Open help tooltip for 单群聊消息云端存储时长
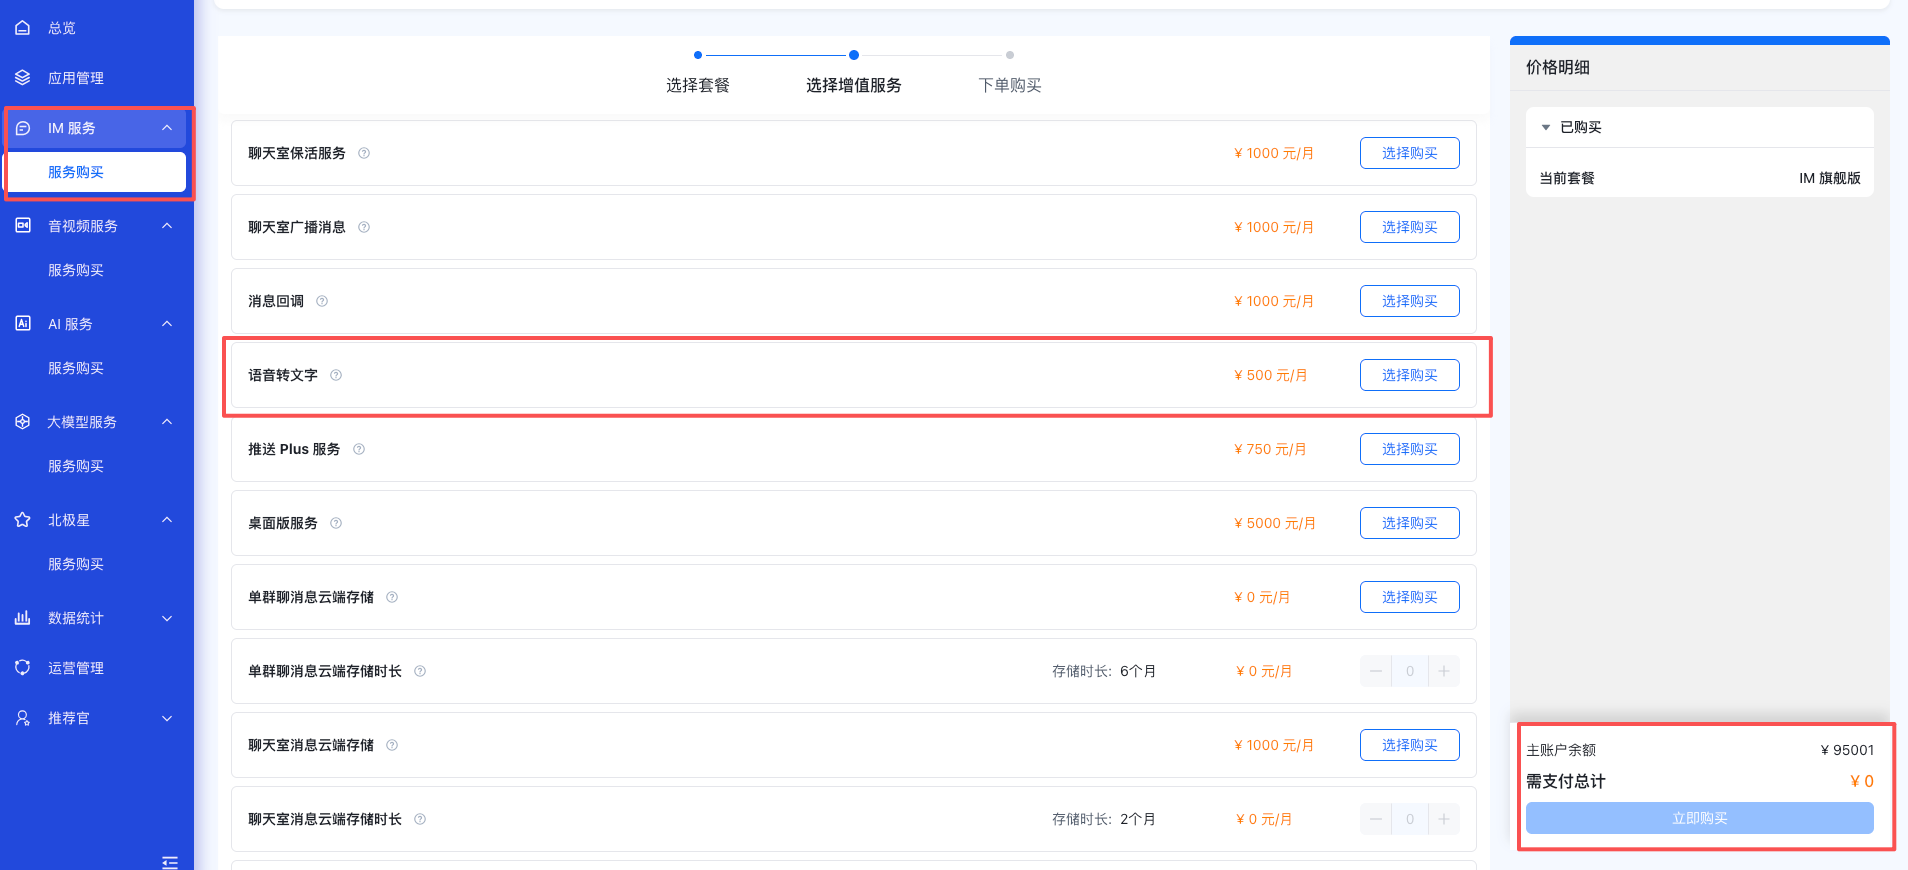 [420, 671]
